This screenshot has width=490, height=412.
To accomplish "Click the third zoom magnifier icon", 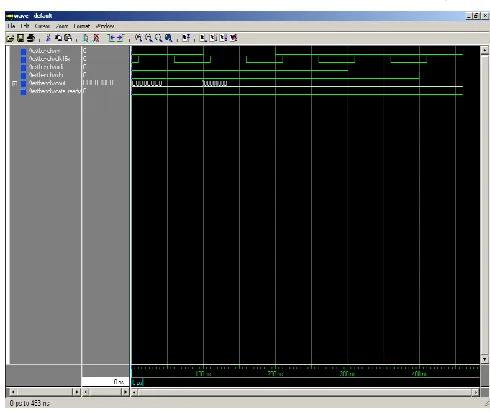I will coord(158,38).
